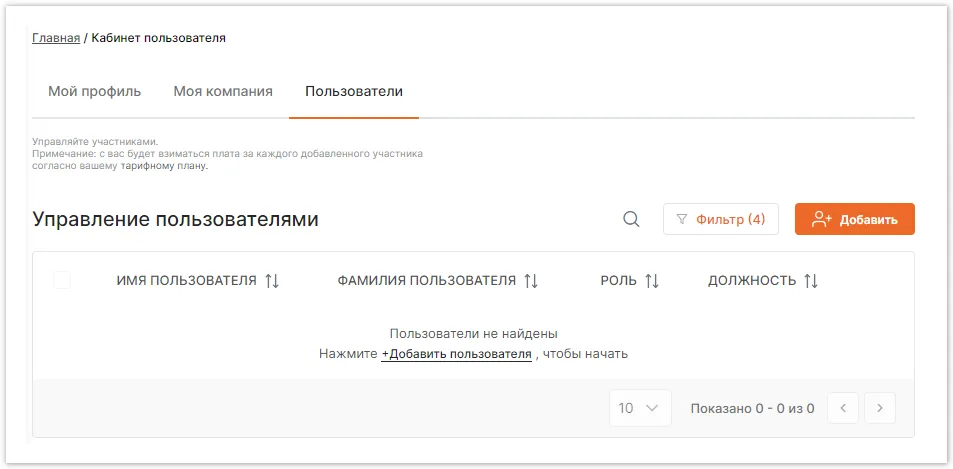This screenshot has width=953, height=469.
Task: Go to previous page arrow
Action: coord(843,408)
